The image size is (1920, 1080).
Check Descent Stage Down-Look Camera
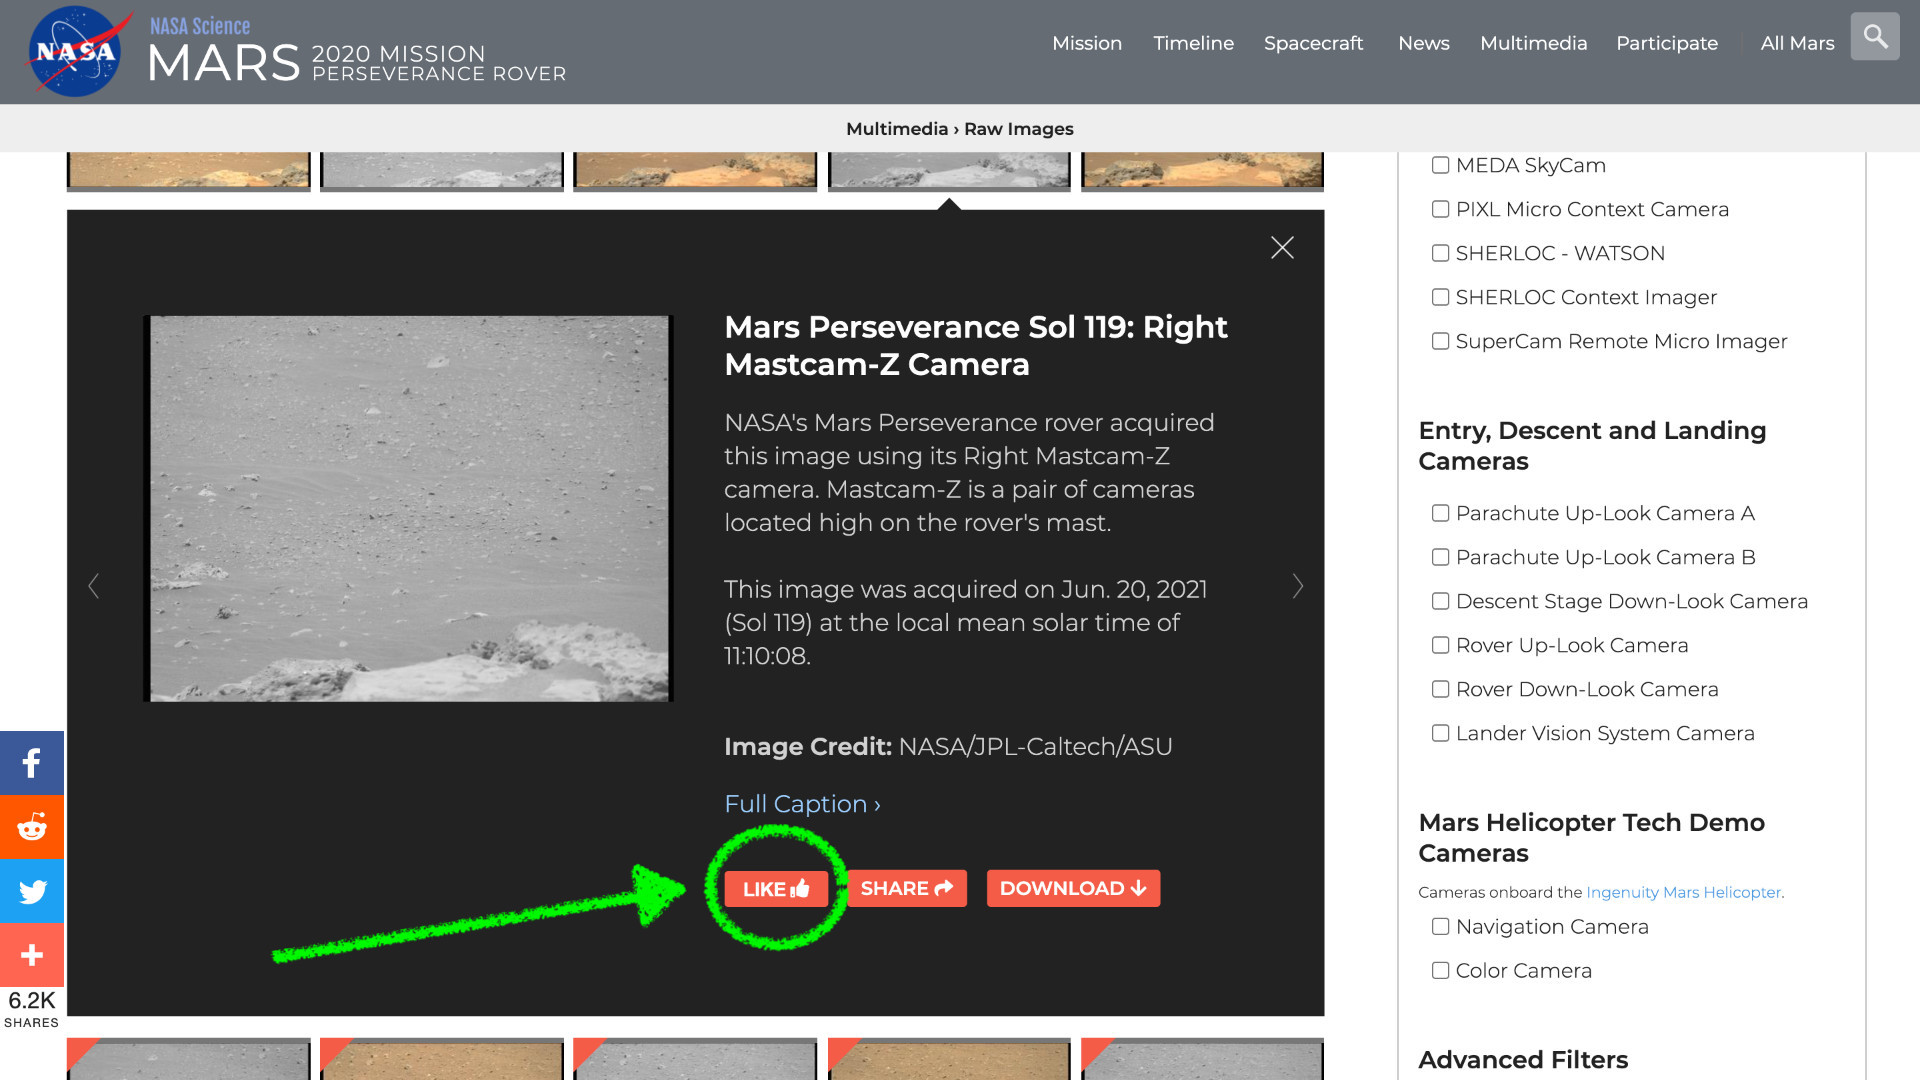pyautogui.click(x=1440, y=601)
